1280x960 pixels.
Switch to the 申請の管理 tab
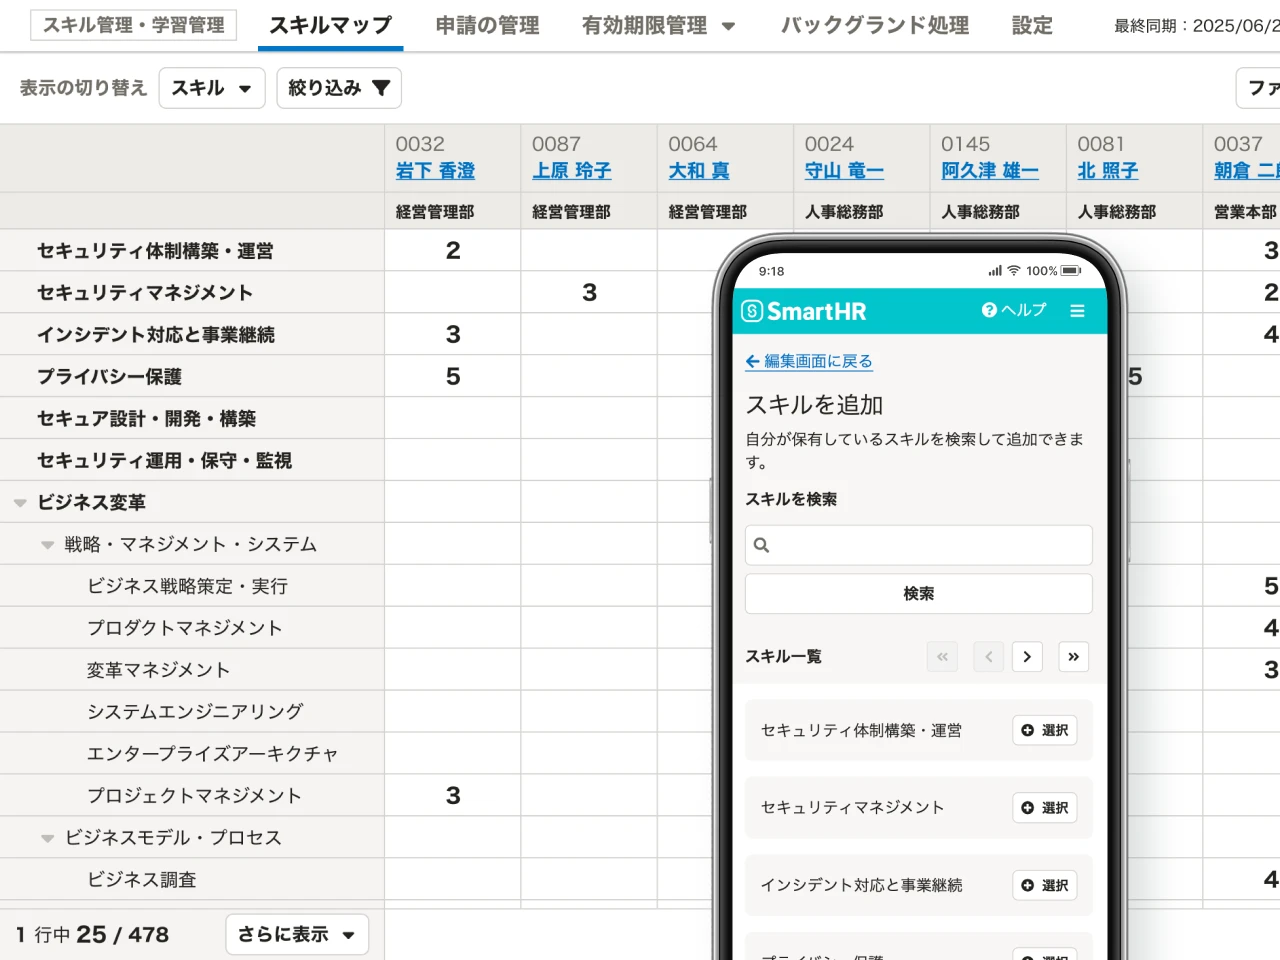(x=486, y=27)
